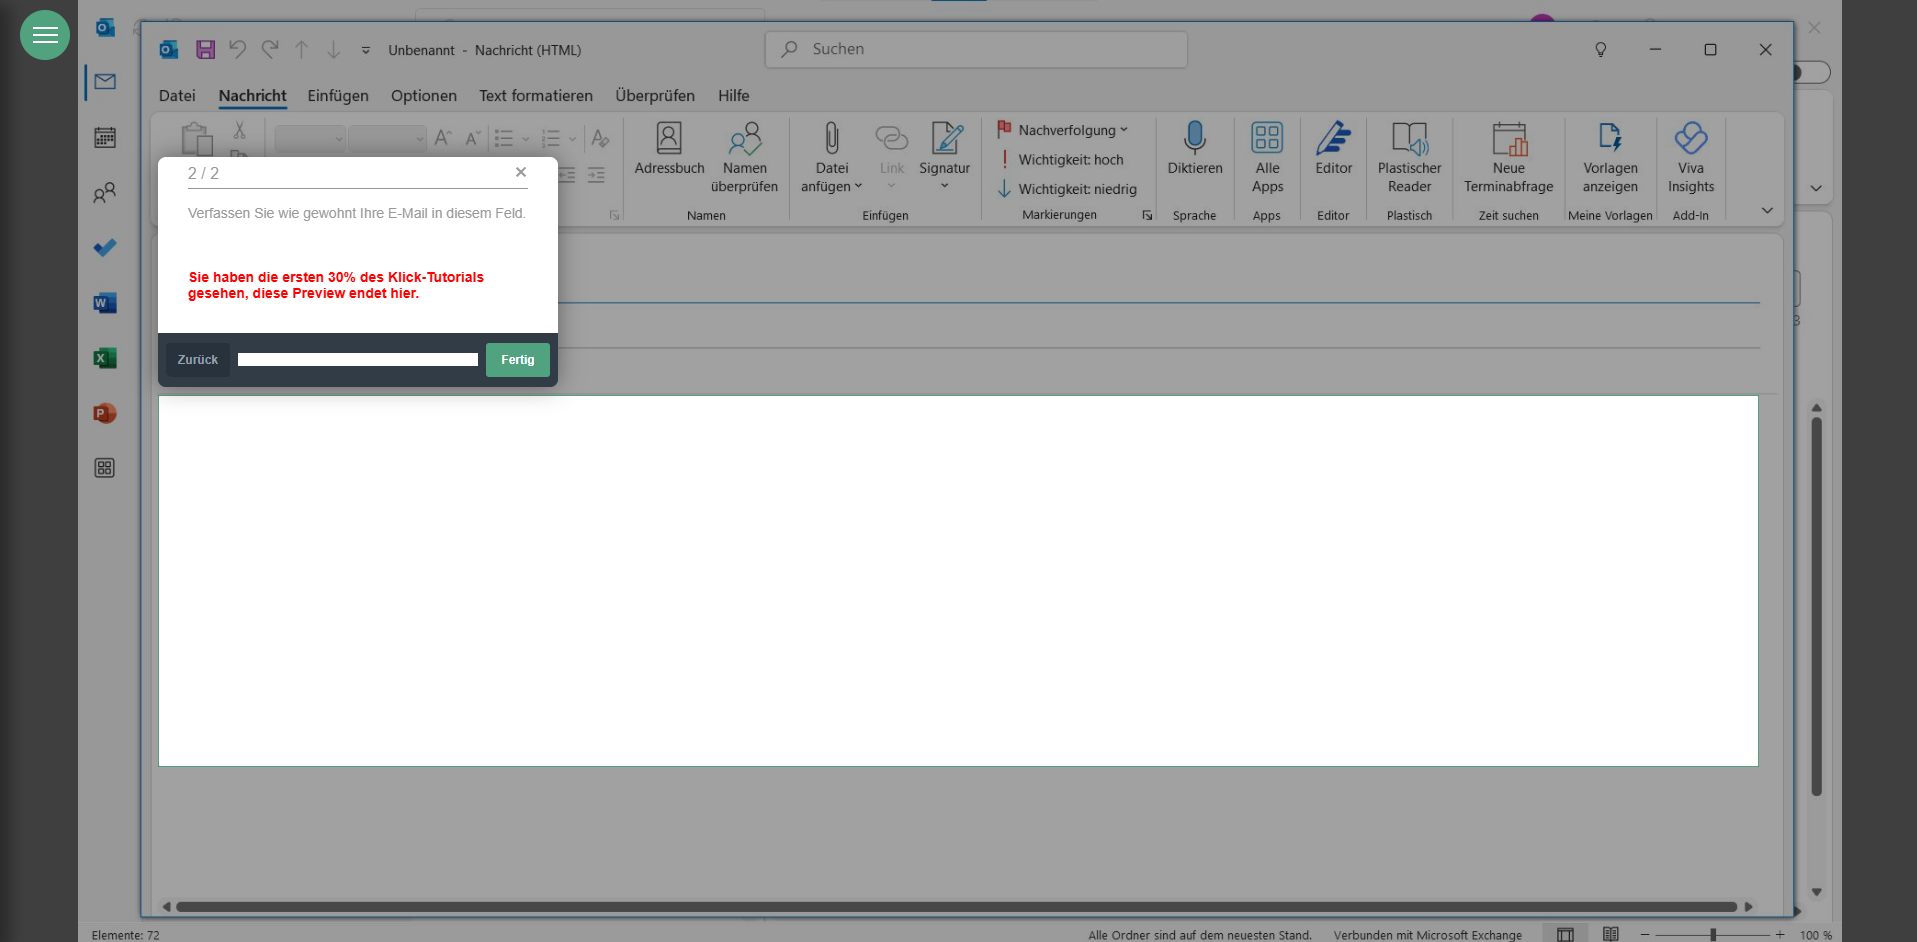The height and width of the screenshot is (942, 1917).
Task: Open the Text formatieren tab
Action: coord(535,96)
